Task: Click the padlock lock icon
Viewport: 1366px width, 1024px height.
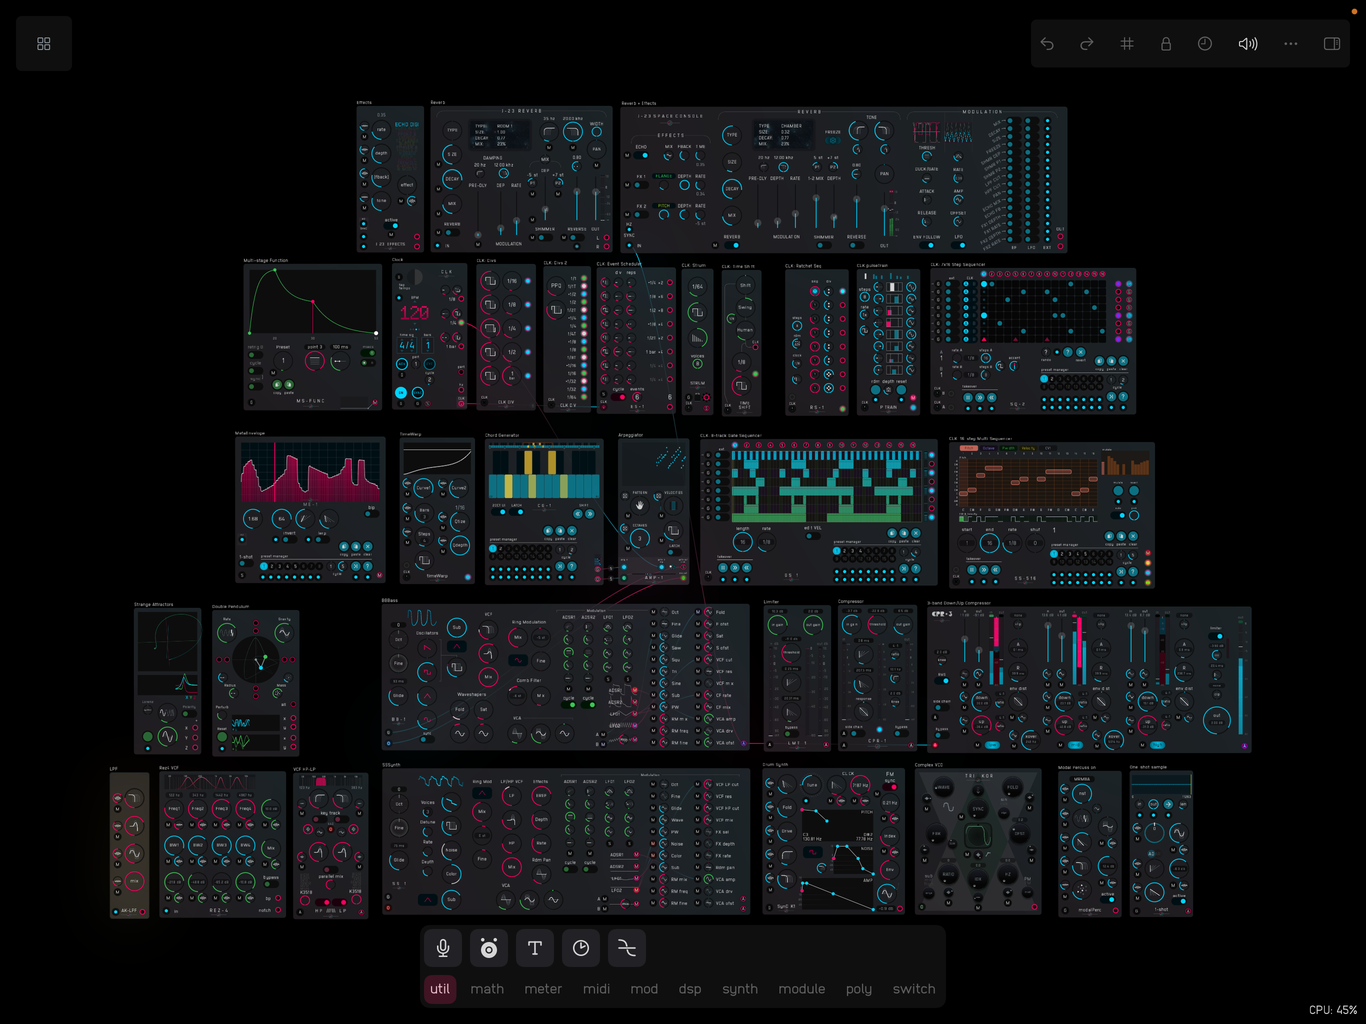Action: click(1166, 44)
